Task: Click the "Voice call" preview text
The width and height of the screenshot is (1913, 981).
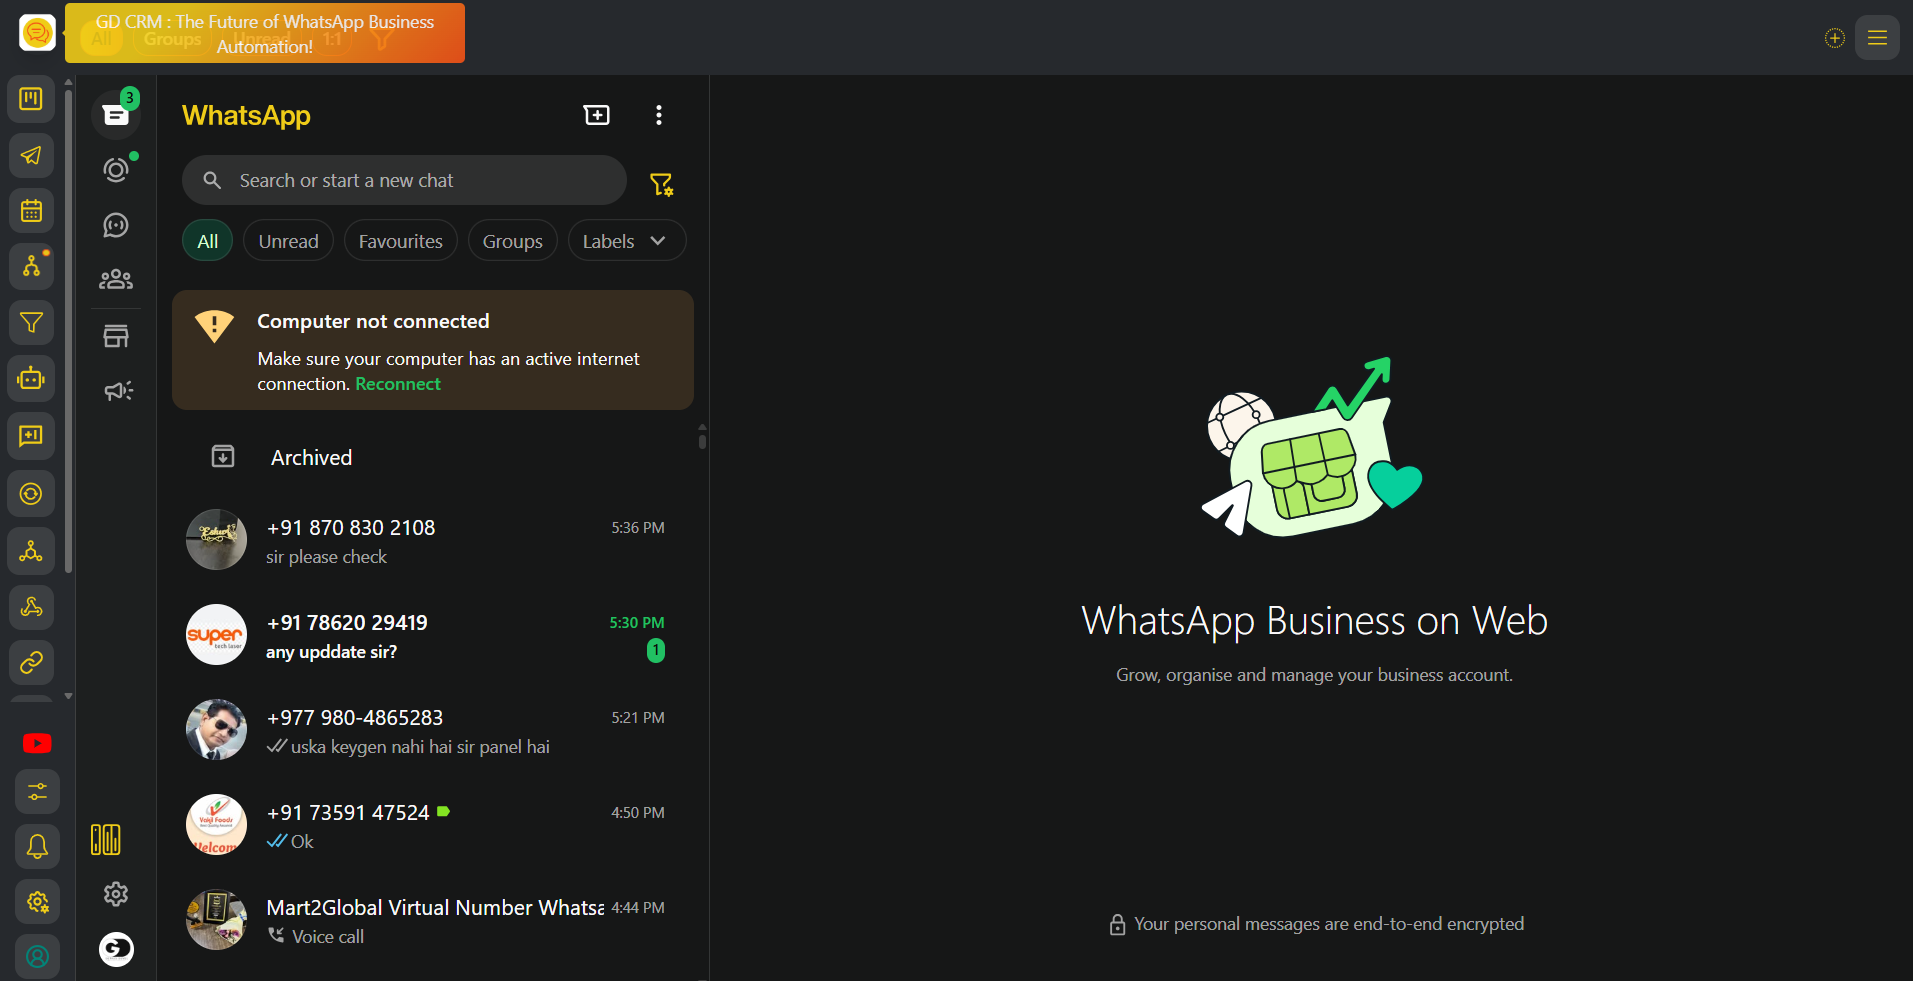Action: pos(328,937)
